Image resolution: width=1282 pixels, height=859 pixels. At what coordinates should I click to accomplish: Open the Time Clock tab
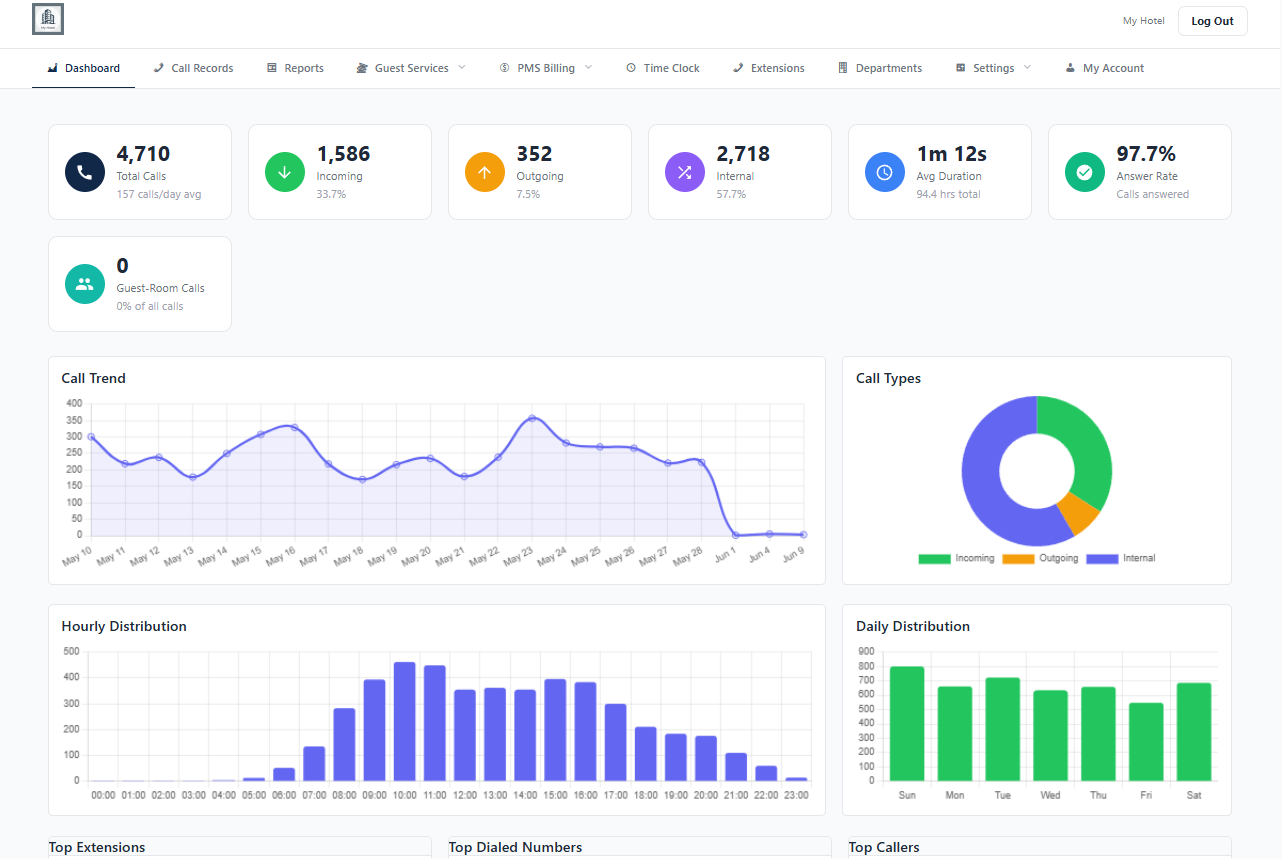662,68
